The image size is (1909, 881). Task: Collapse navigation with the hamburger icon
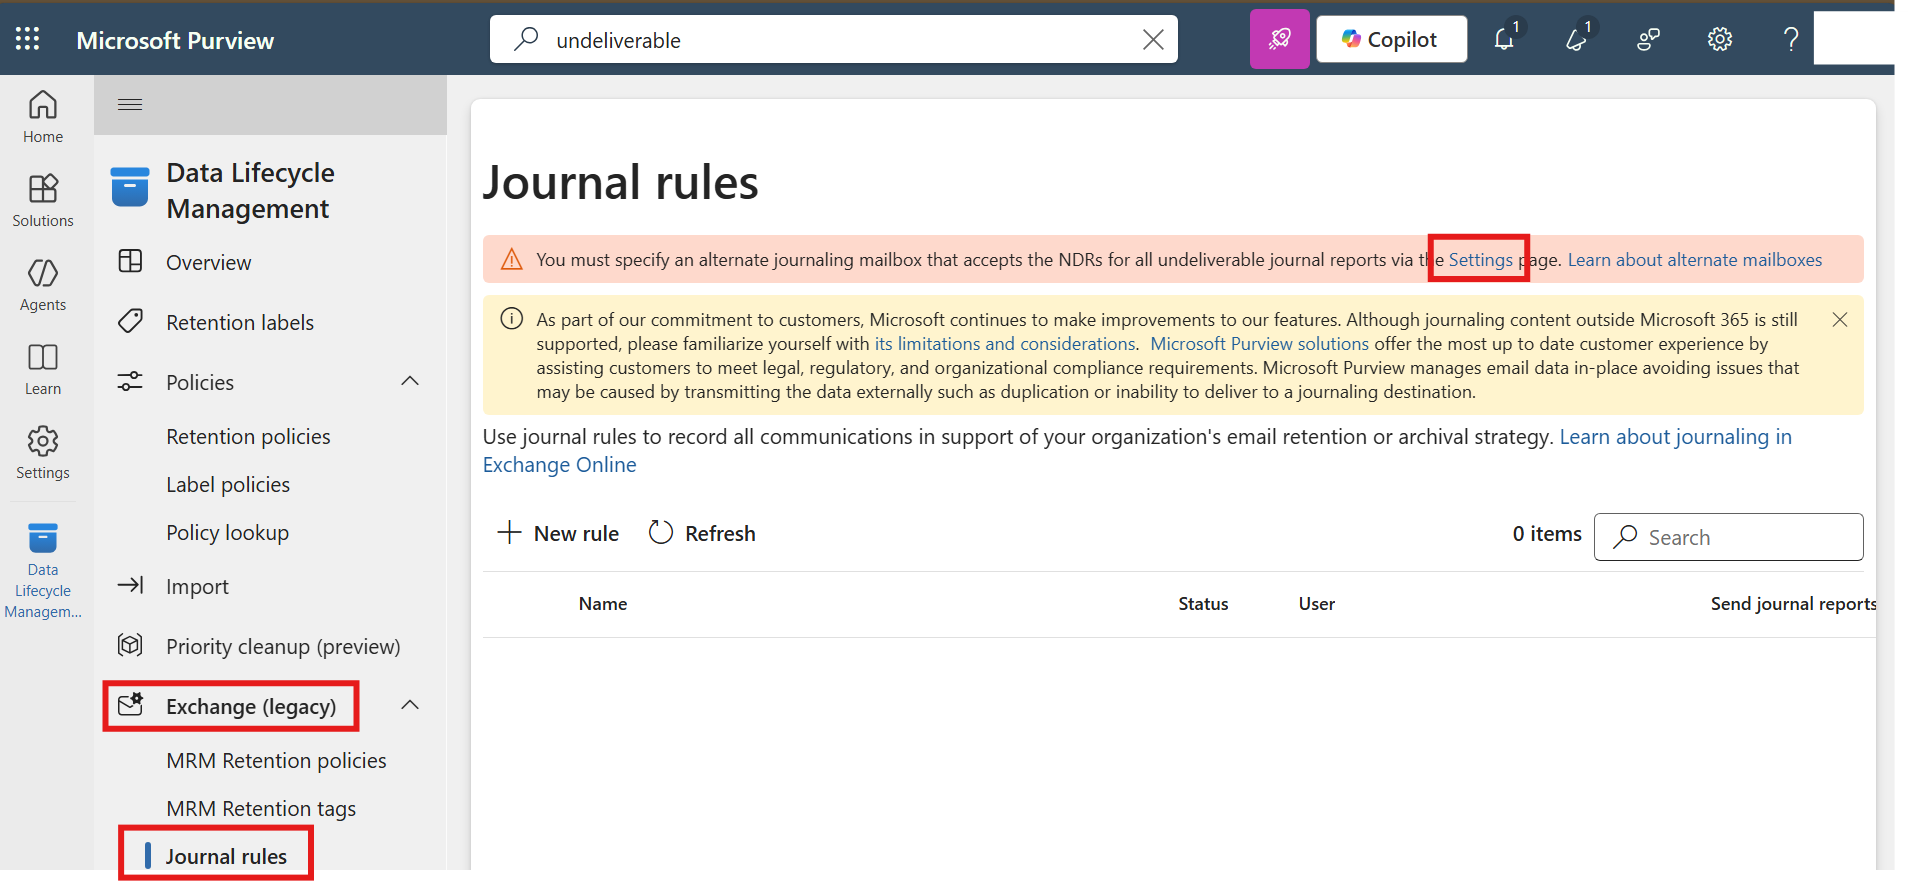[x=130, y=104]
